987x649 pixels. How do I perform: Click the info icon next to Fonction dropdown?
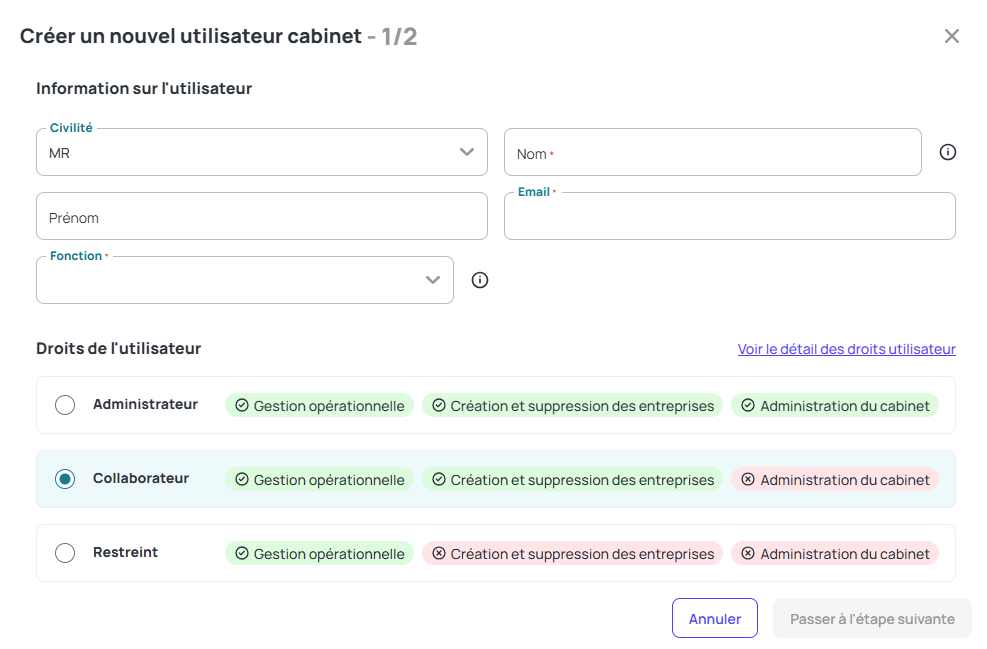pyautogui.click(x=480, y=280)
